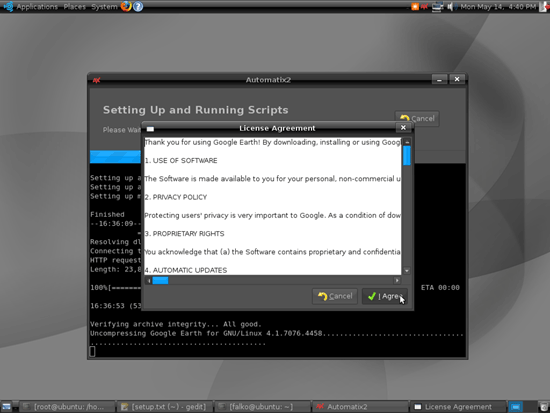Open the Places menu

(74, 7)
